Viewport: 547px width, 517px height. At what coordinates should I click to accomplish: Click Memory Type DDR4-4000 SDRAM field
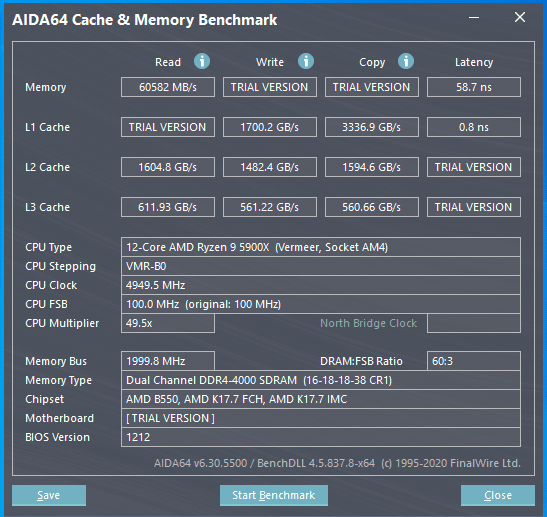pyautogui.click(x=321, y=380)
